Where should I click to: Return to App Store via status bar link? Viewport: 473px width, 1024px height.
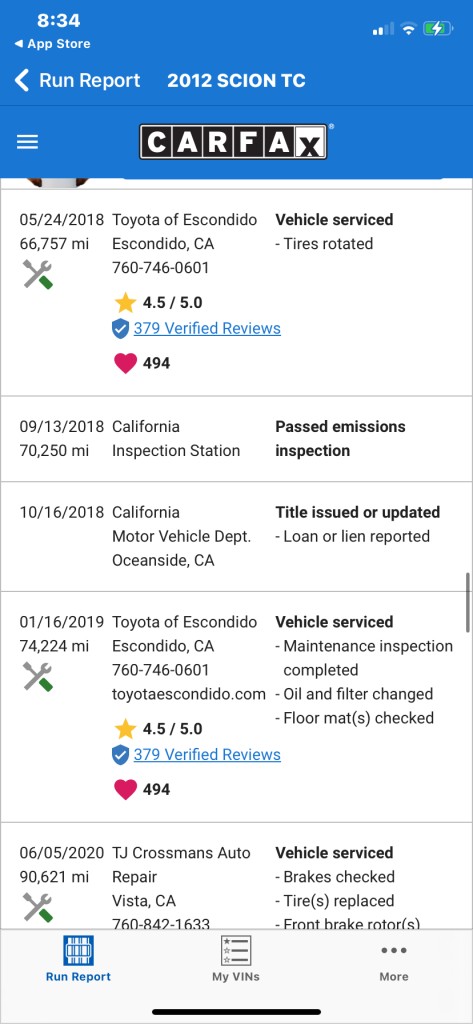(52, 44)
